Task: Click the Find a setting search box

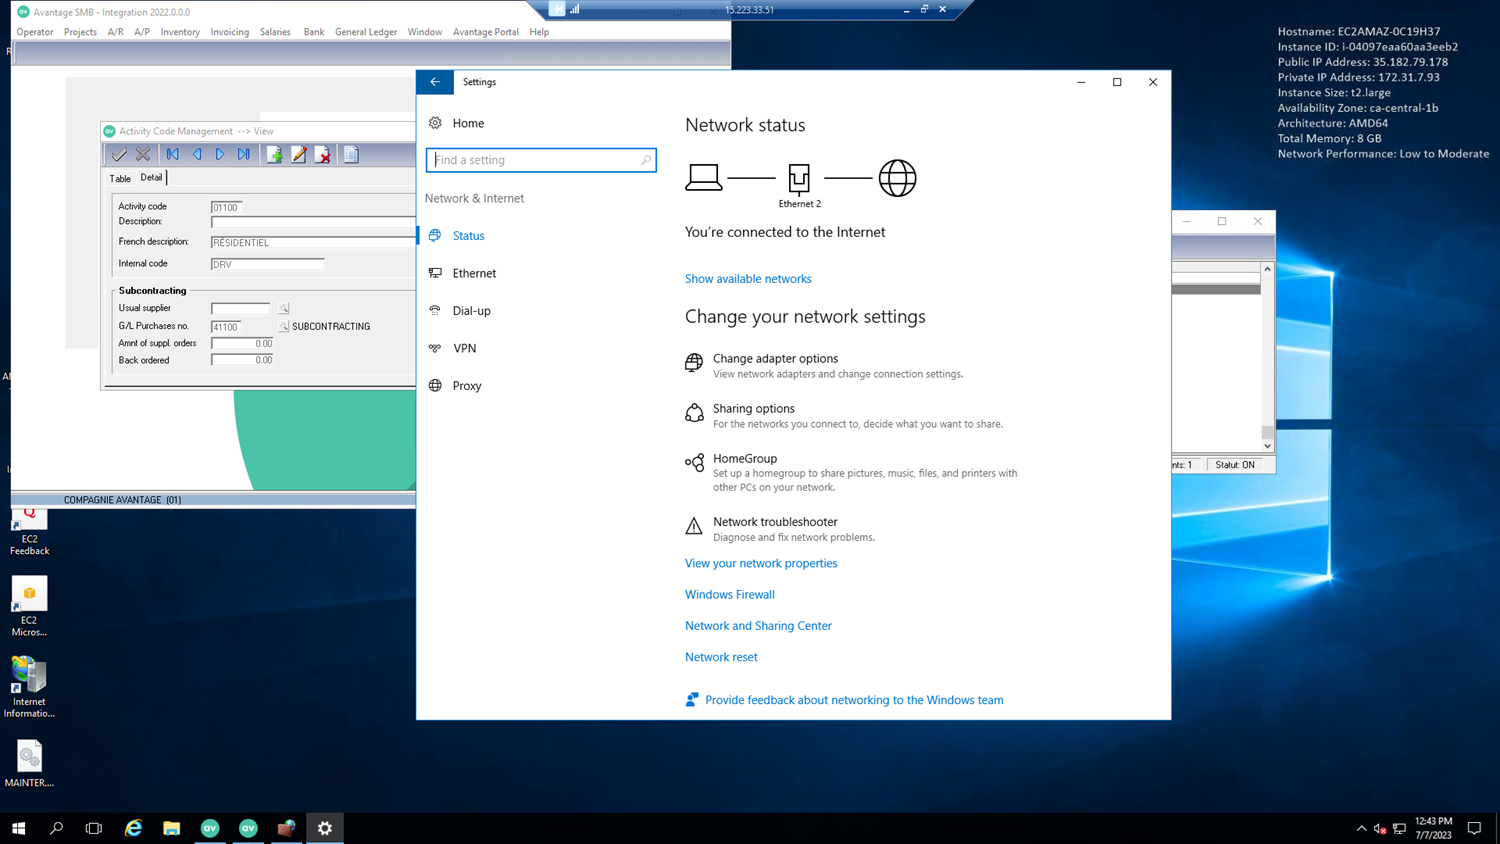Action: pyautogui.click(x=541, y=160)
